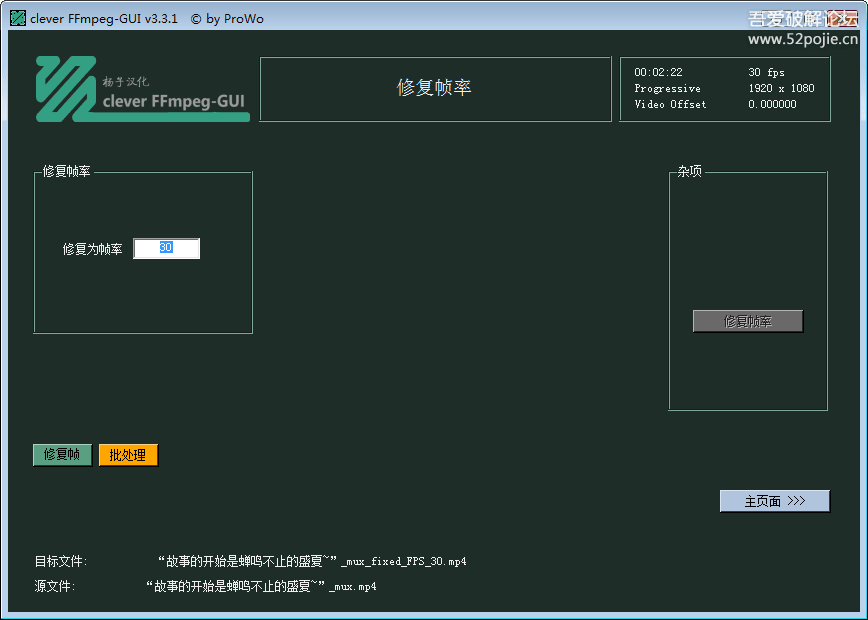Click the 源文件 label
The height and width of the screenshot is (620, 868).
(55, 586)
